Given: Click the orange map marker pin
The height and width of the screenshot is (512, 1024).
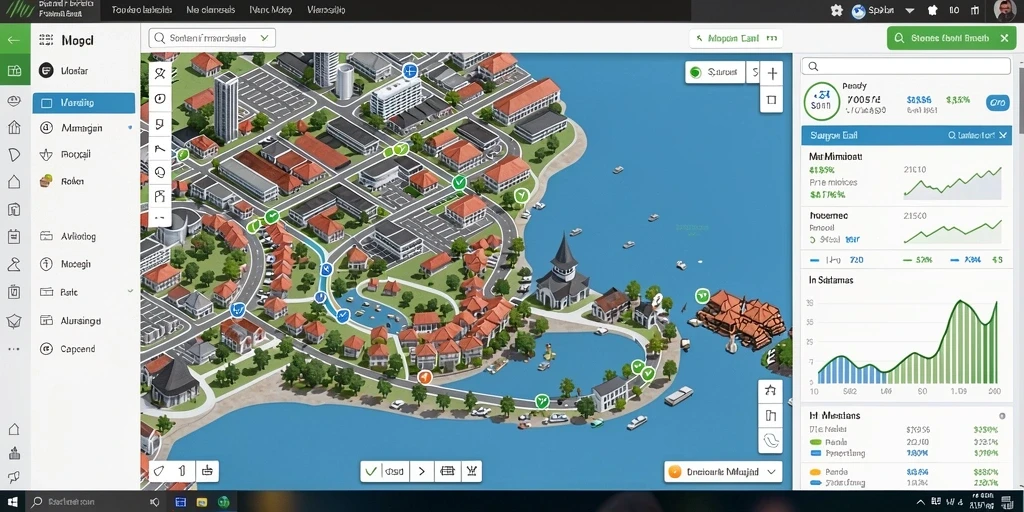Looking at the screenshot, I should (x=424, y=377).
